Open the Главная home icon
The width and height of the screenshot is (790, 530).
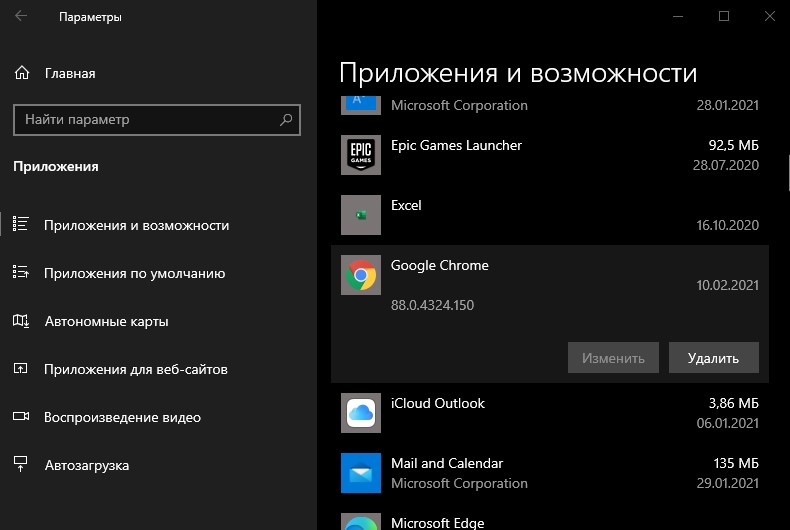point(22,73)
